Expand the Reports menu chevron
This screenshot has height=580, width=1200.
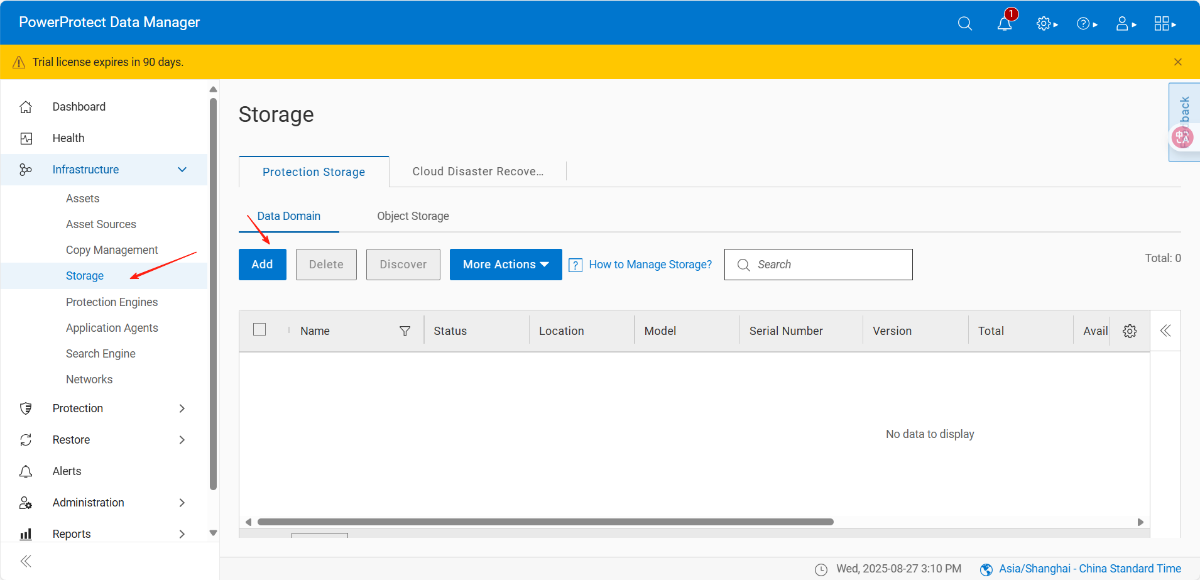pos(182,534)
